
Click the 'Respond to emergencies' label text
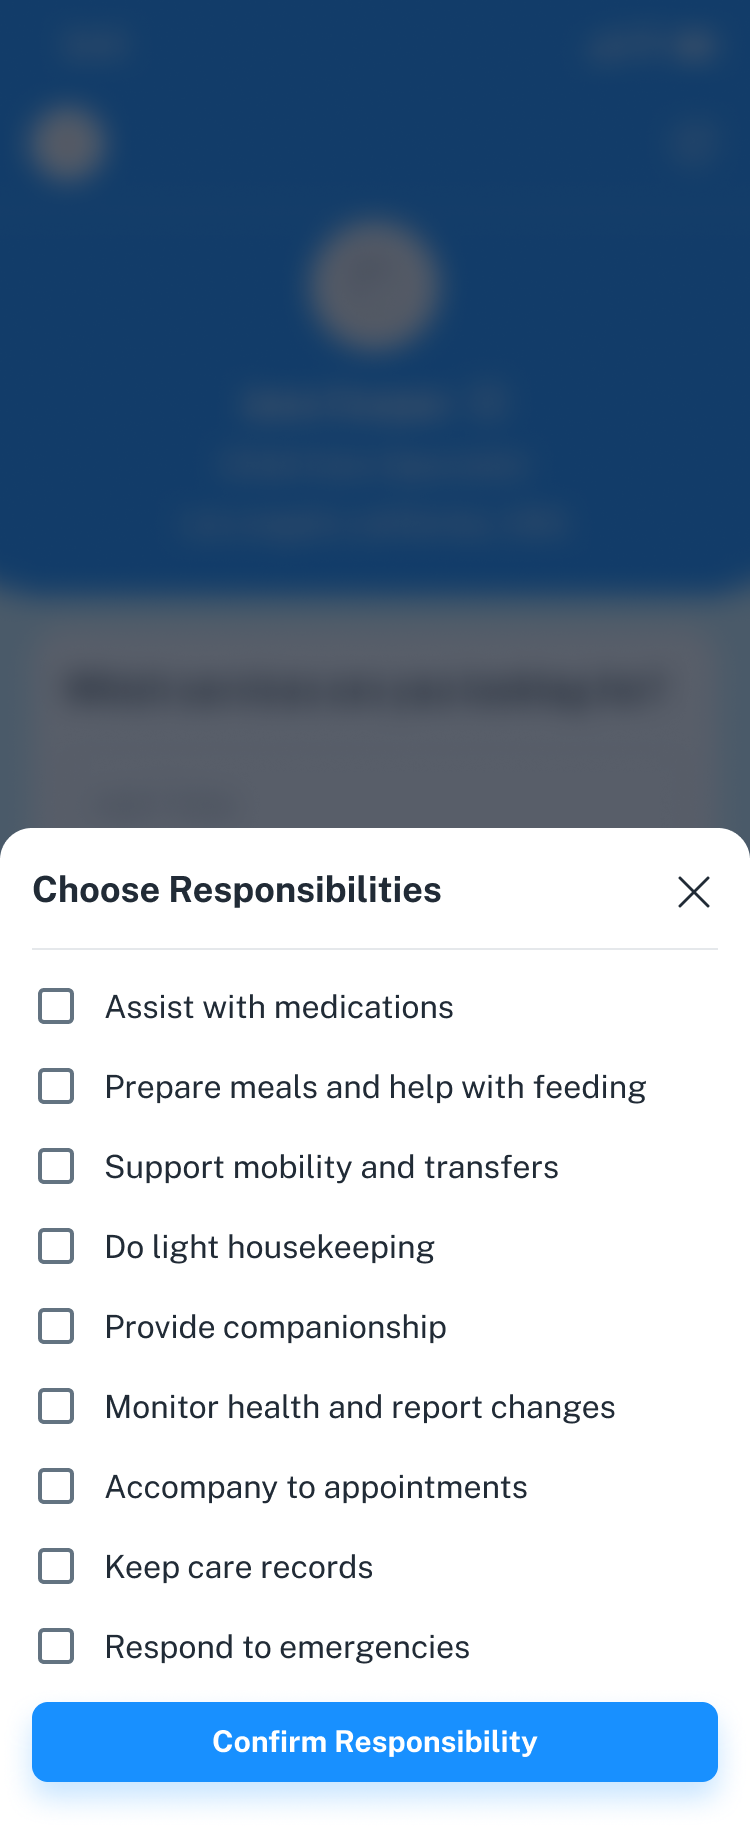(287, 1647)
